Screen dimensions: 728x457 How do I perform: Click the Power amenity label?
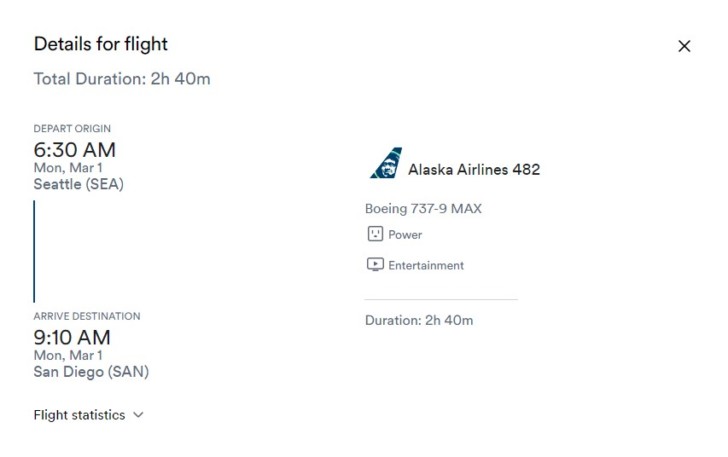[405, 235]
